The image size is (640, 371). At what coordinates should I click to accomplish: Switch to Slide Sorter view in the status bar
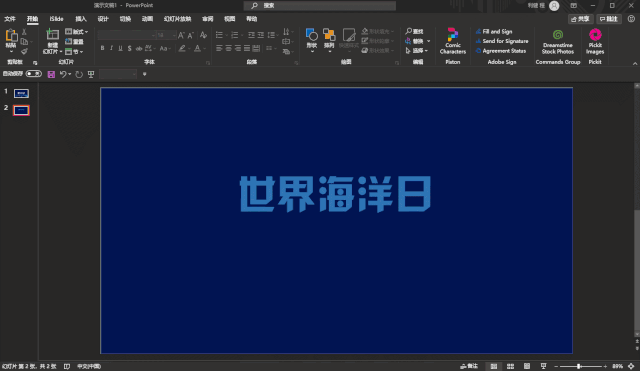pos(510,366)
